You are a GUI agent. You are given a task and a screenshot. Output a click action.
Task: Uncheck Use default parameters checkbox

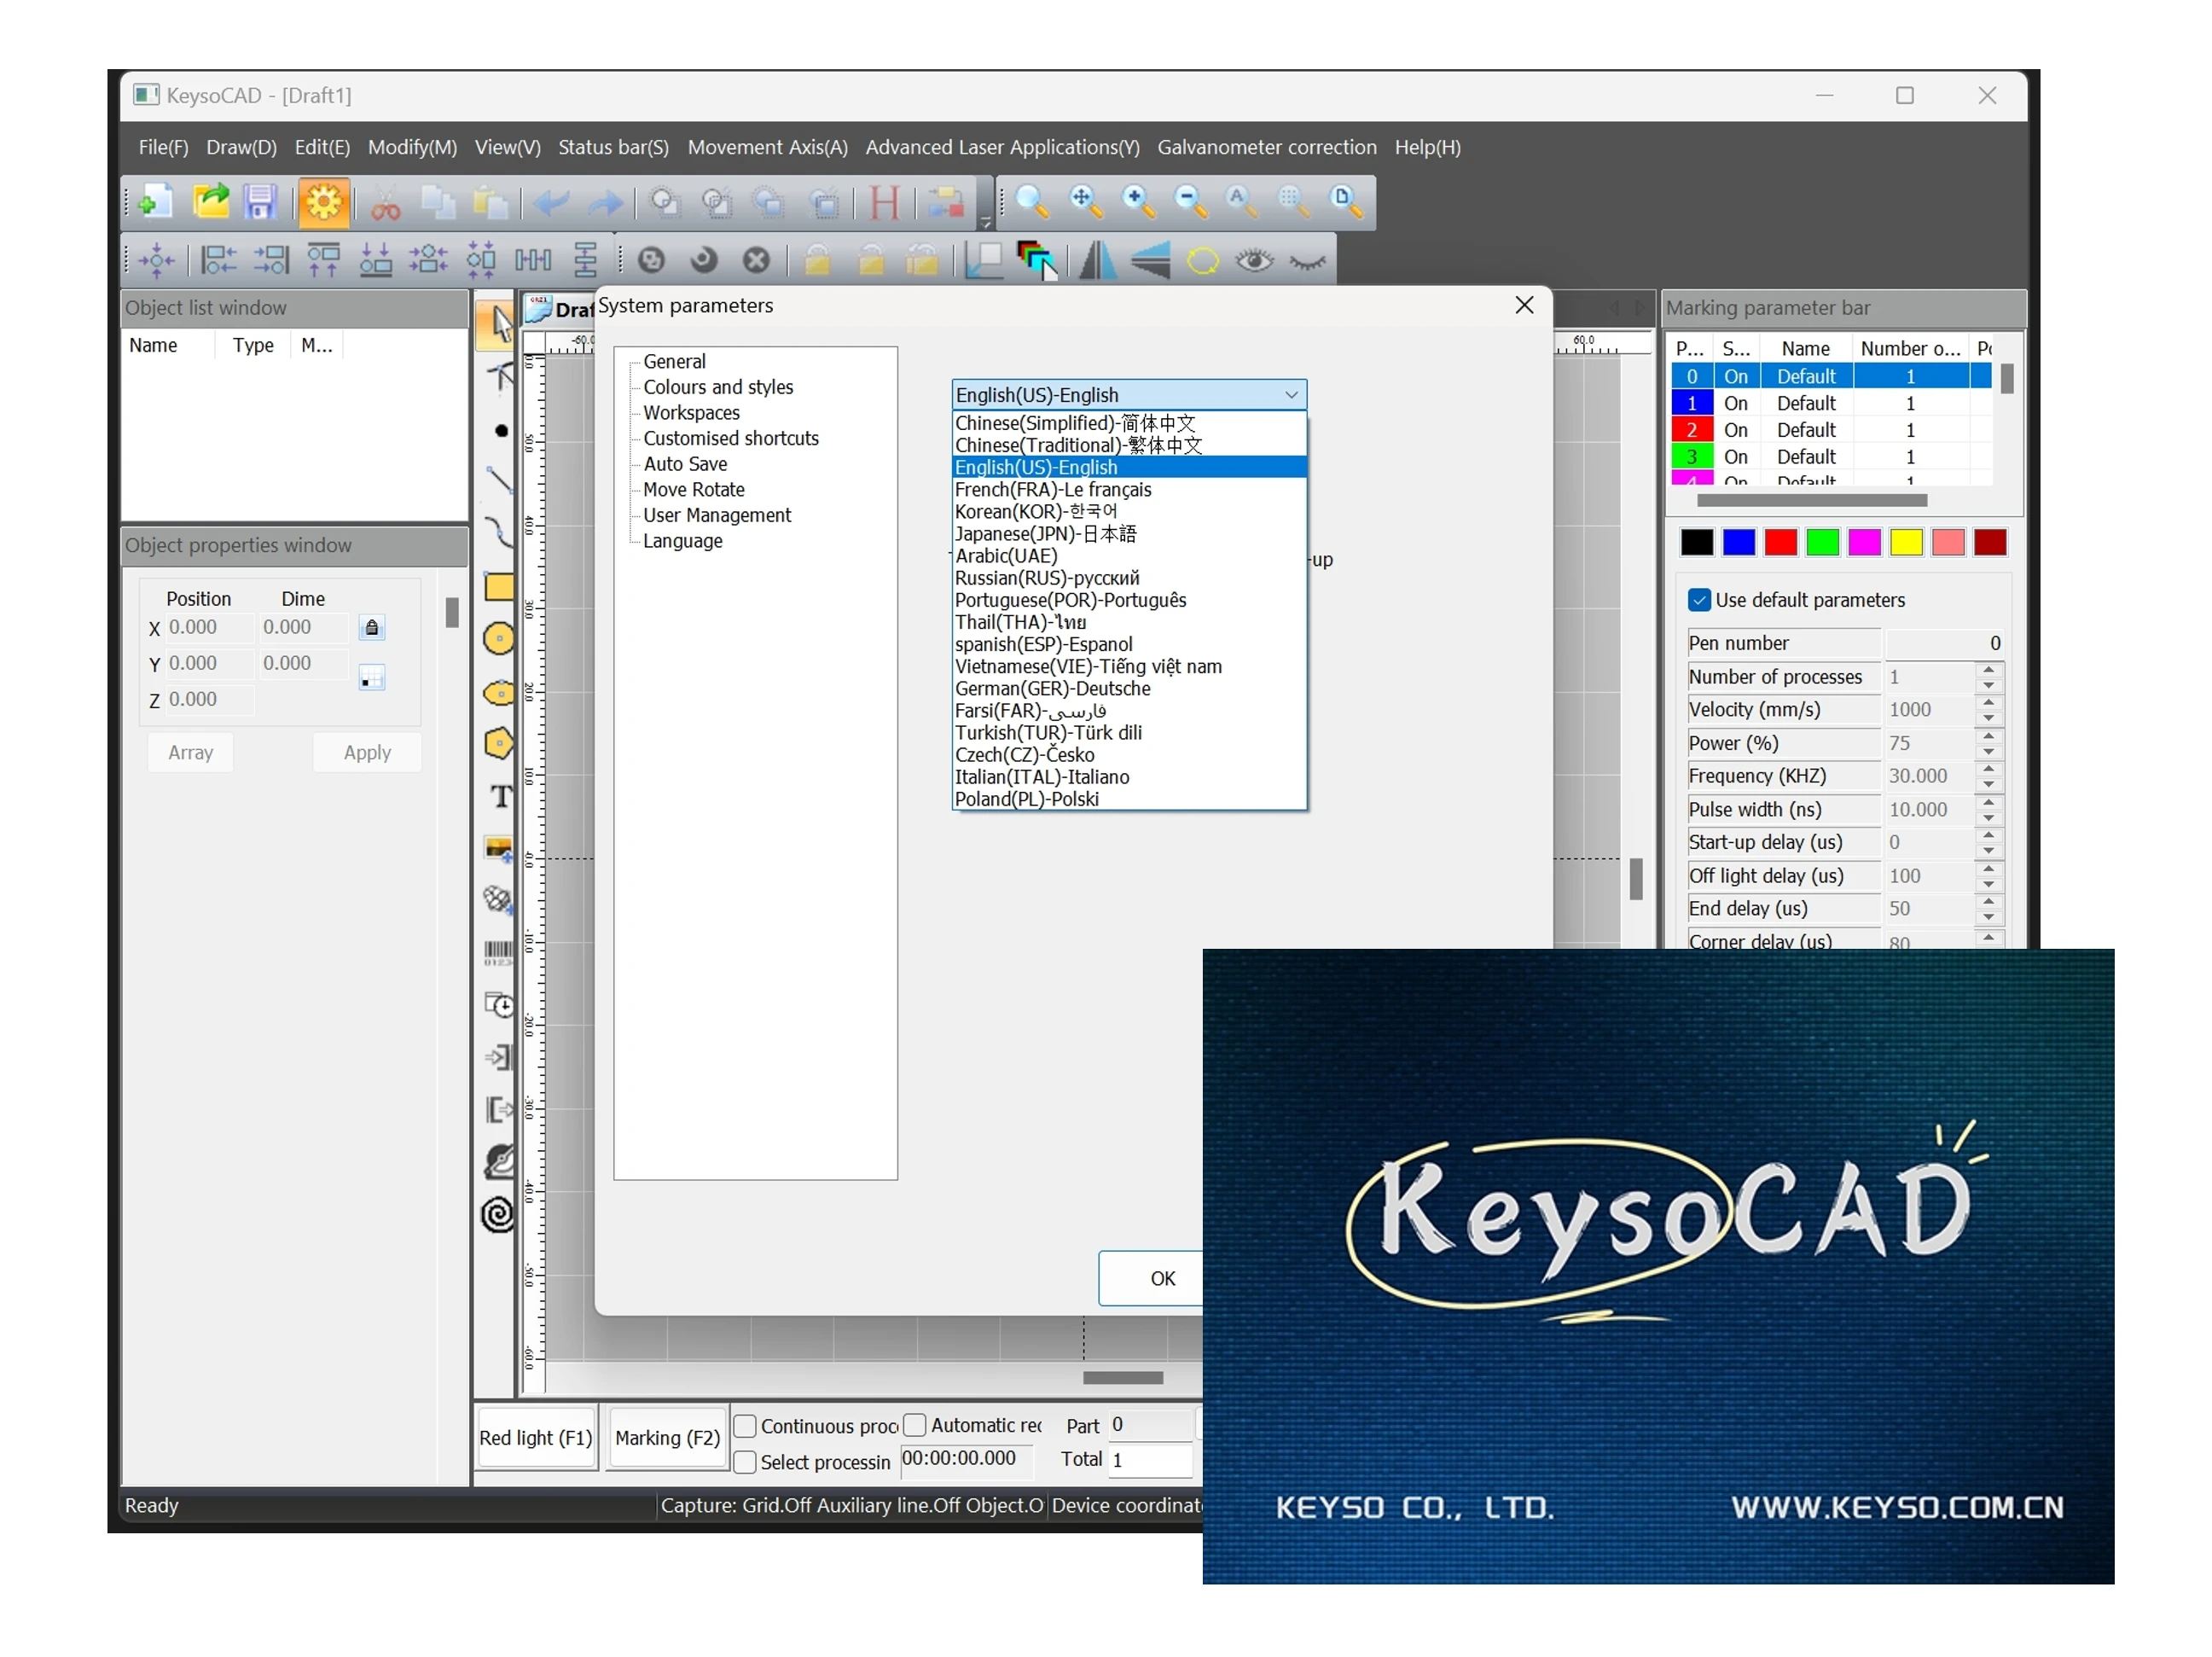tap(1699, 601)
